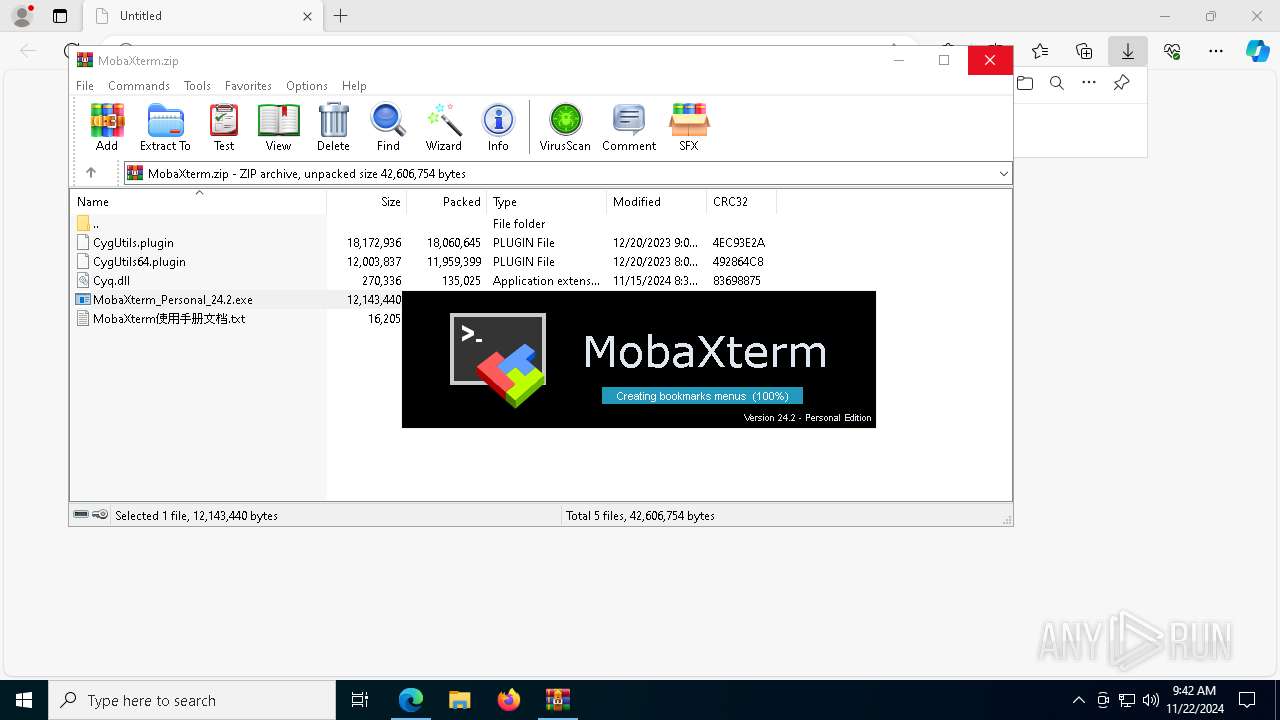Screen dimensions: 1280x720
Task: Open the archive Info icon
Action: click(498, 127)
